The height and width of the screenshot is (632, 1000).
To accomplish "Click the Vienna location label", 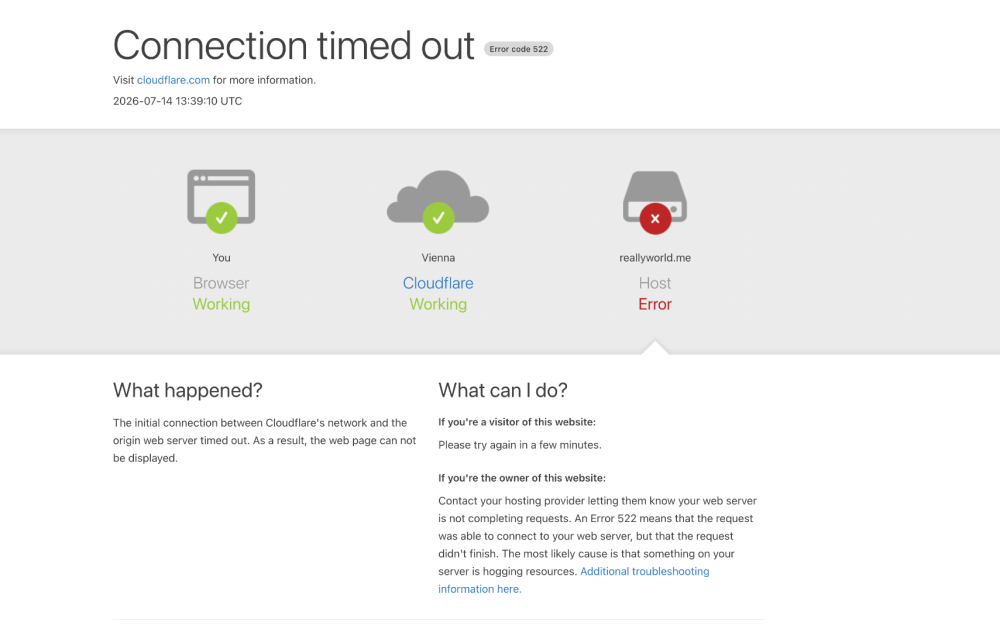I will [438, 258].
